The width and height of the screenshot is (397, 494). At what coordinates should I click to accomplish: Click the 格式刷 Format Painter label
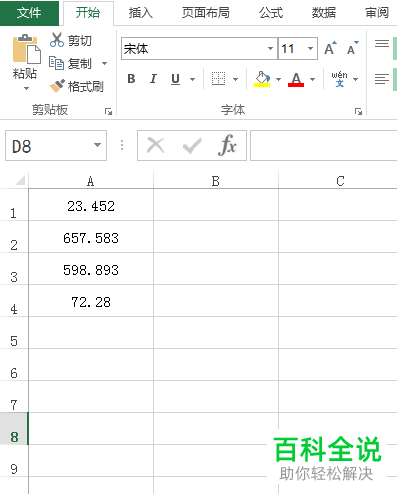86,86
